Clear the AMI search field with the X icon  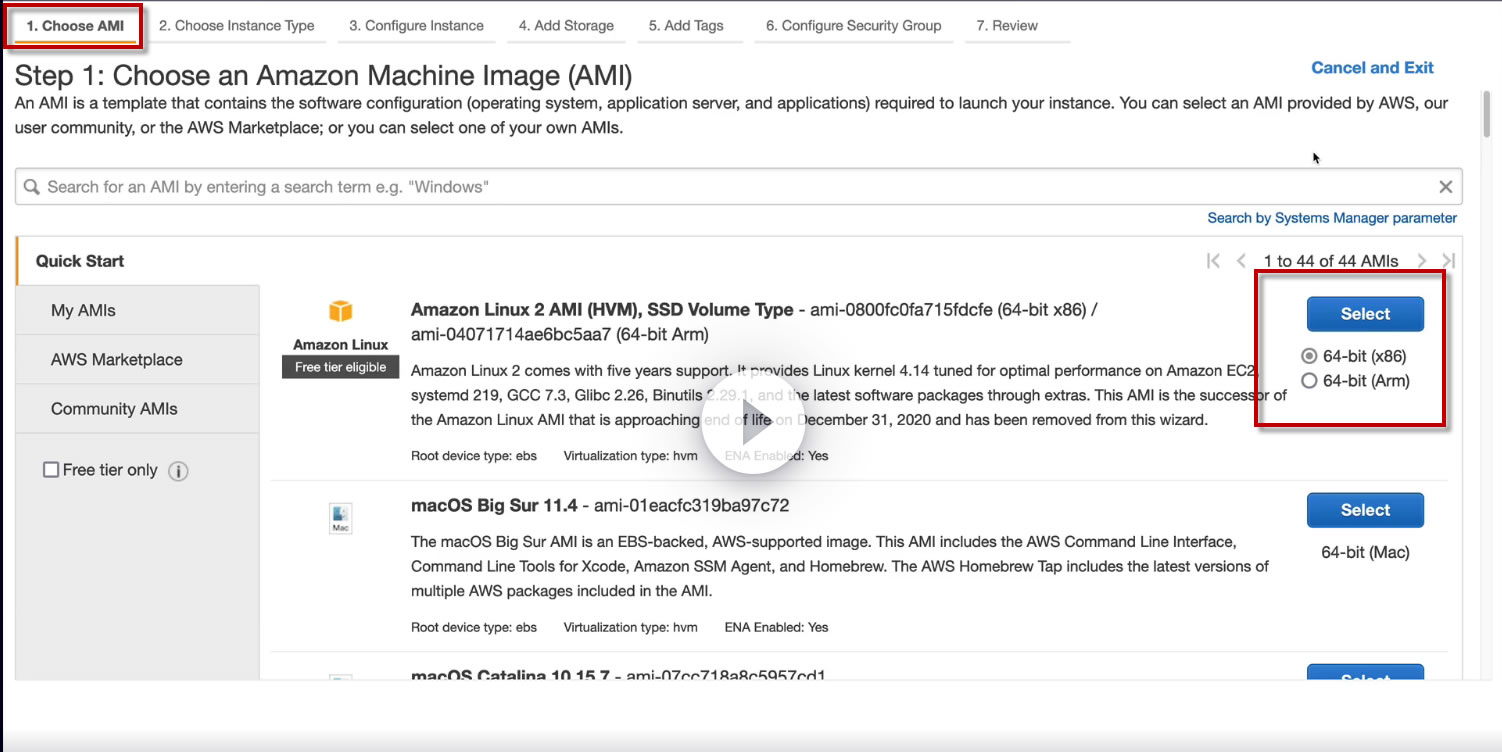1445,187
